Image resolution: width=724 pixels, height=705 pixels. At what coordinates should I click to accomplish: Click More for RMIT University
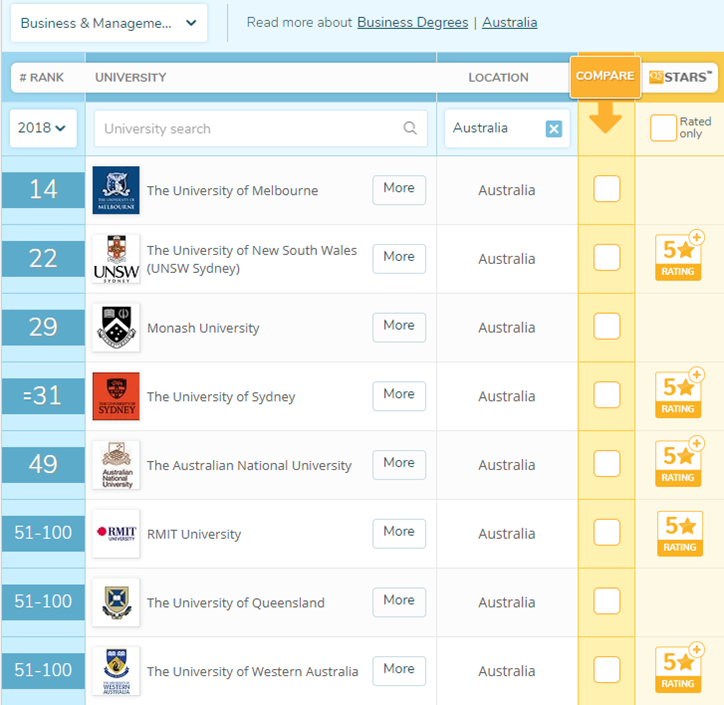(x=399, y=533)
